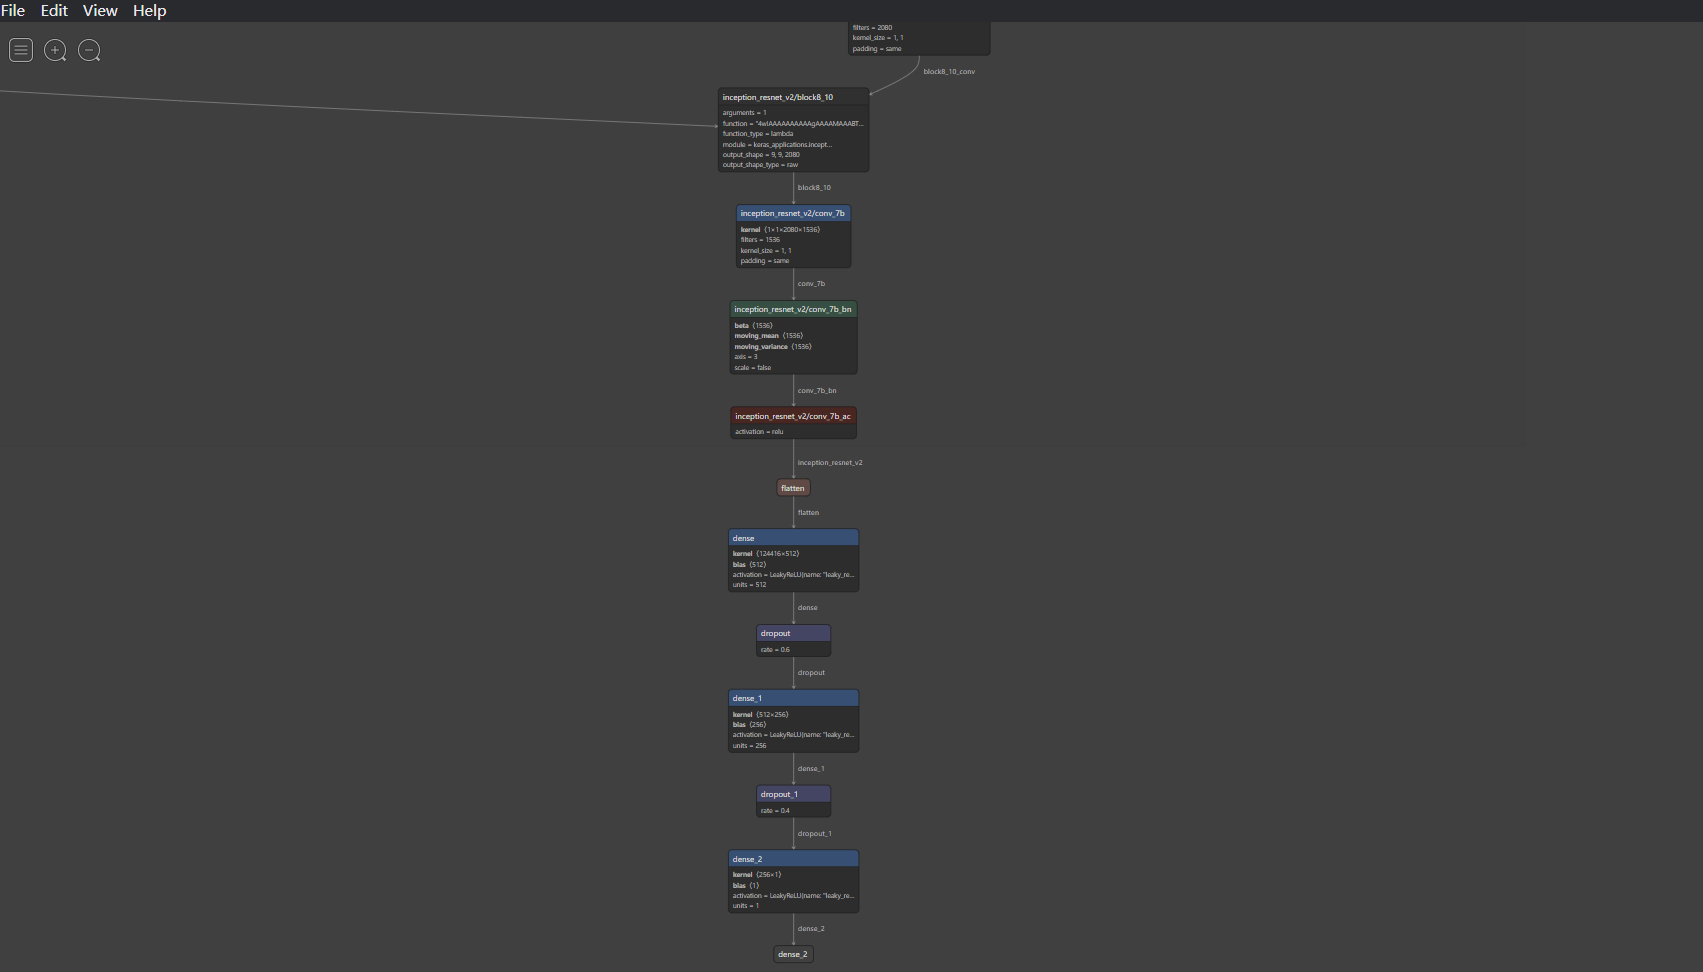Screen dimensions: 1703x972
Task: Click bias (512) in dense
Action: (749, 565)
